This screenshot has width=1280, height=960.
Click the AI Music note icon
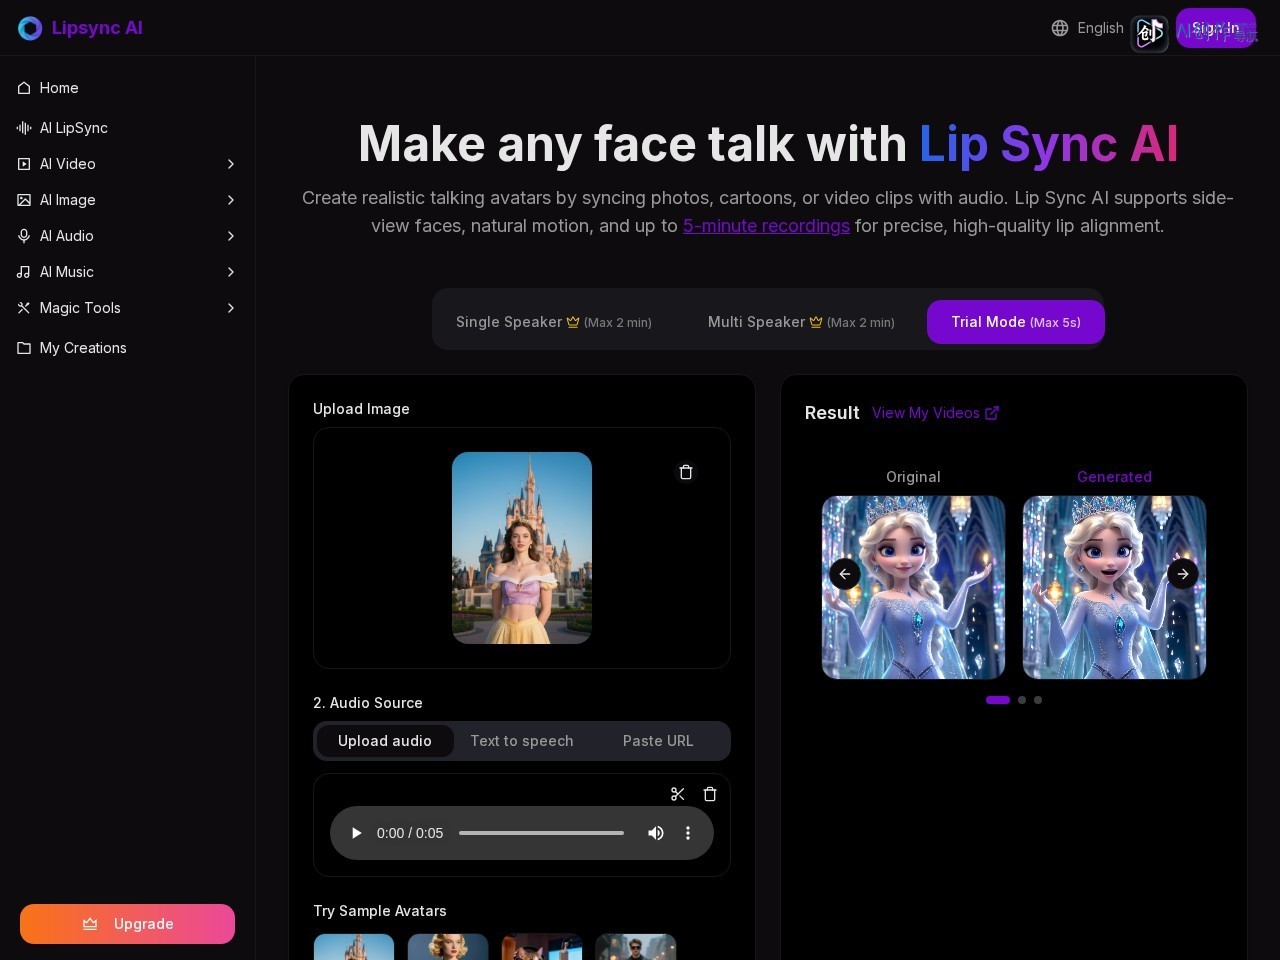pos(24,272)
